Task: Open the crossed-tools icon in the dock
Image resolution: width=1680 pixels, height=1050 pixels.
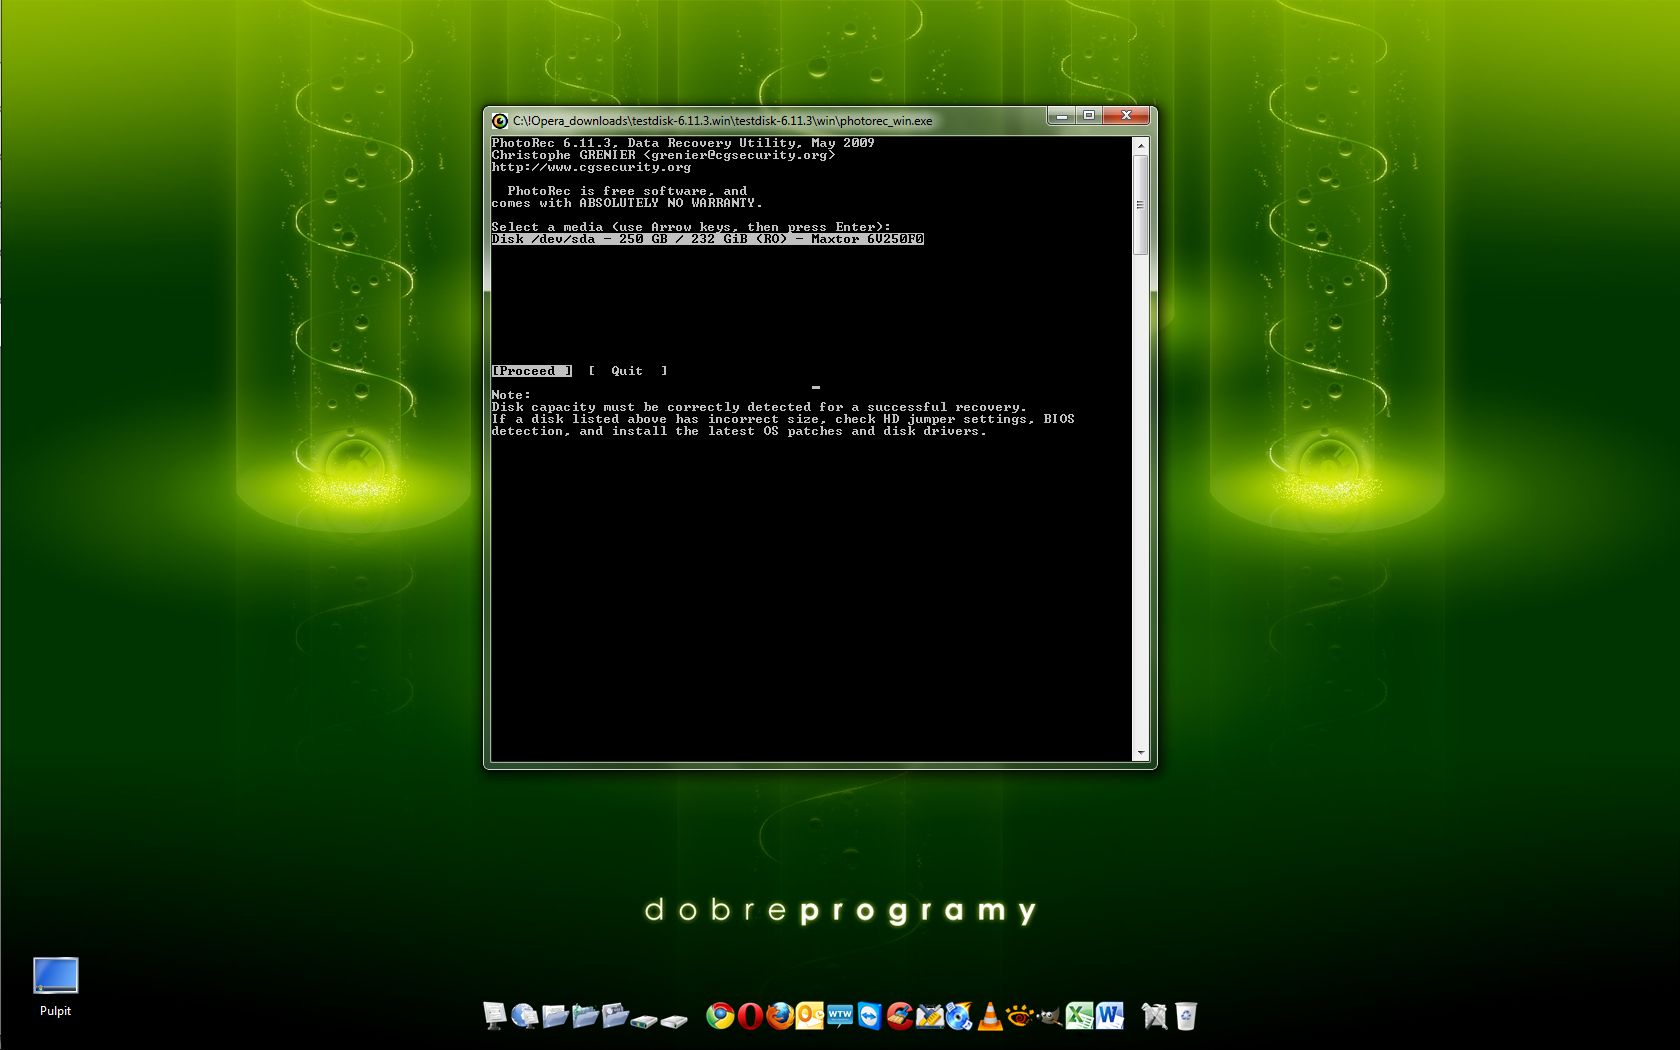Action: [x=1155, y=1016]
